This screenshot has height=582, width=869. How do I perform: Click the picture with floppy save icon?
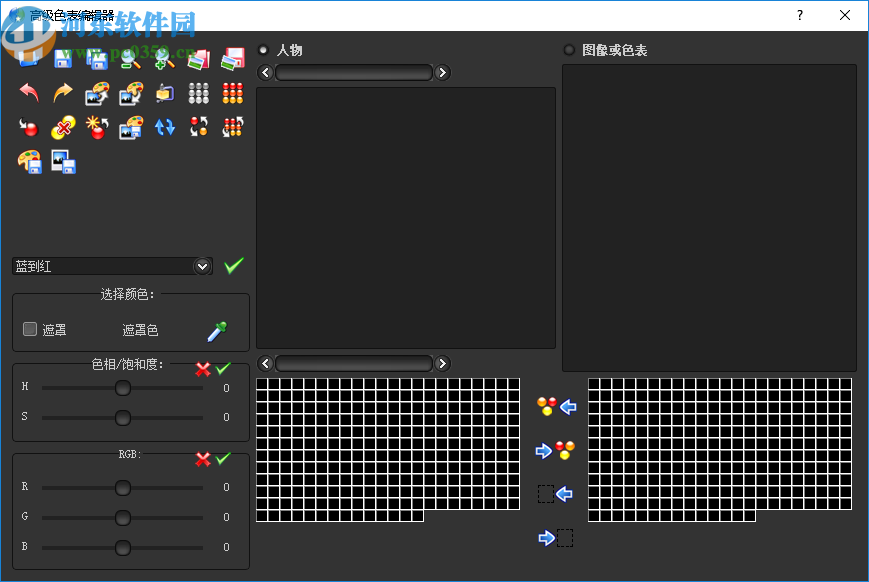click(x=63, y=162)
